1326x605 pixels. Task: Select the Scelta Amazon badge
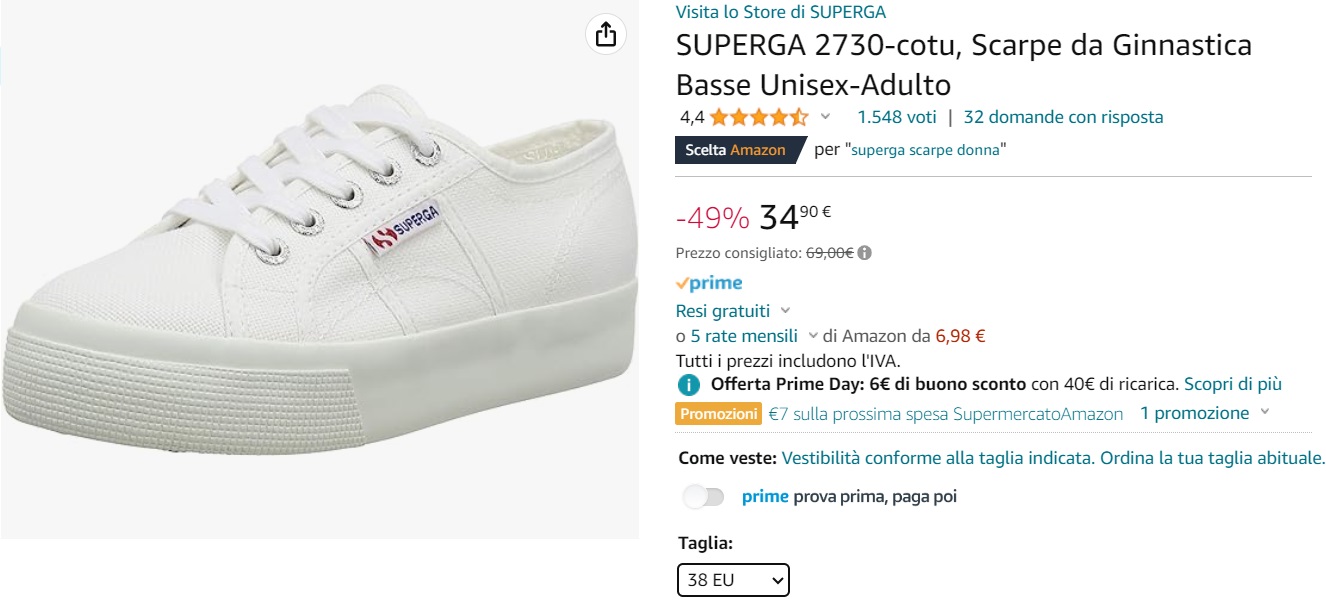click(736, 149)
